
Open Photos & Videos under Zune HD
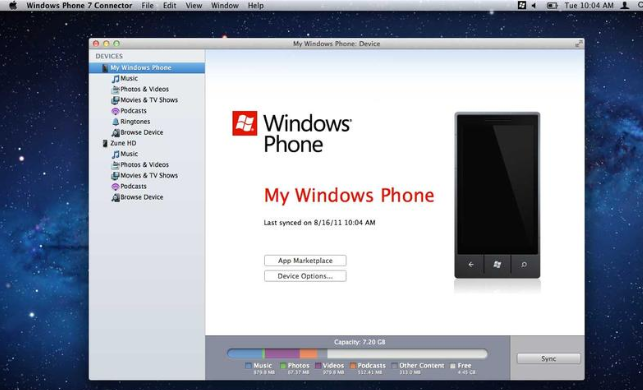(x=140, y=165)
